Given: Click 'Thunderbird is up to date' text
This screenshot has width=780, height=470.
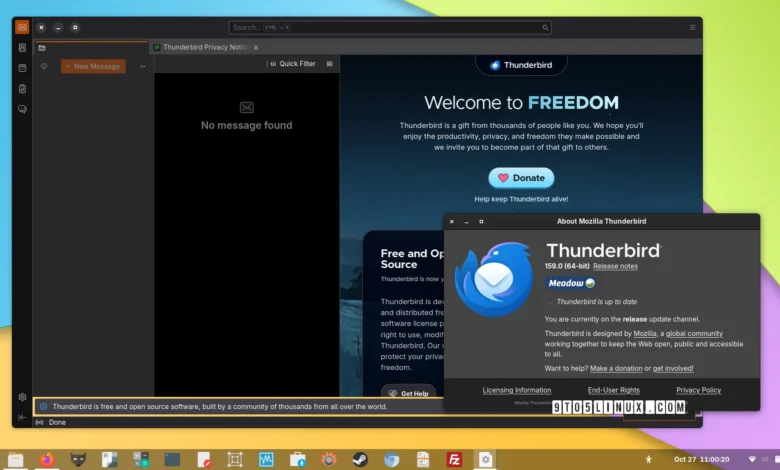Looking at the screenshot, I should coord(596,302).
